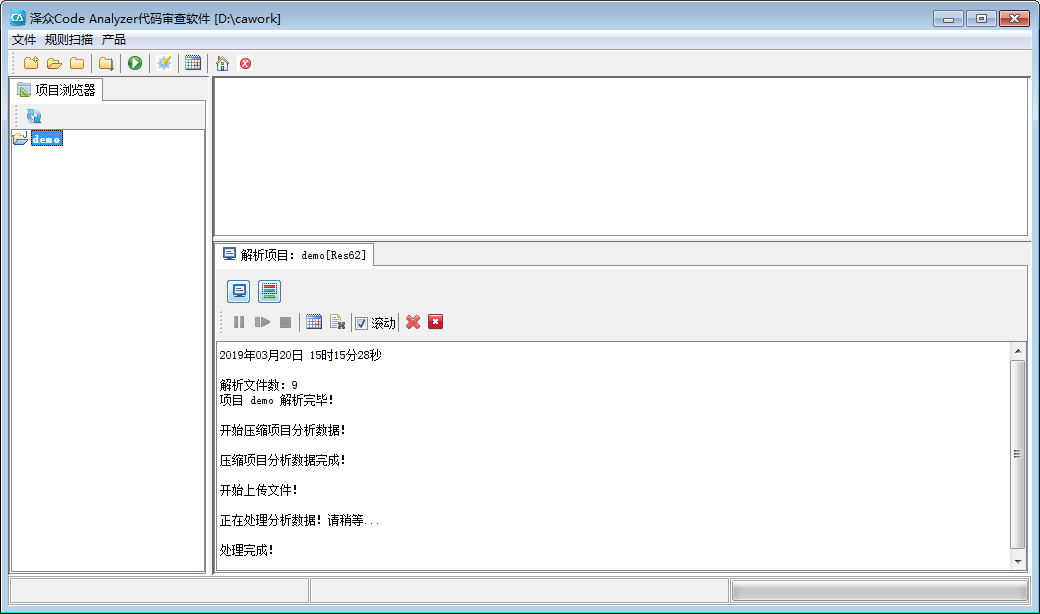Viewport: 1040px width, 614px height.
Task: Click the document with X icon
Action: click(337, 322)
